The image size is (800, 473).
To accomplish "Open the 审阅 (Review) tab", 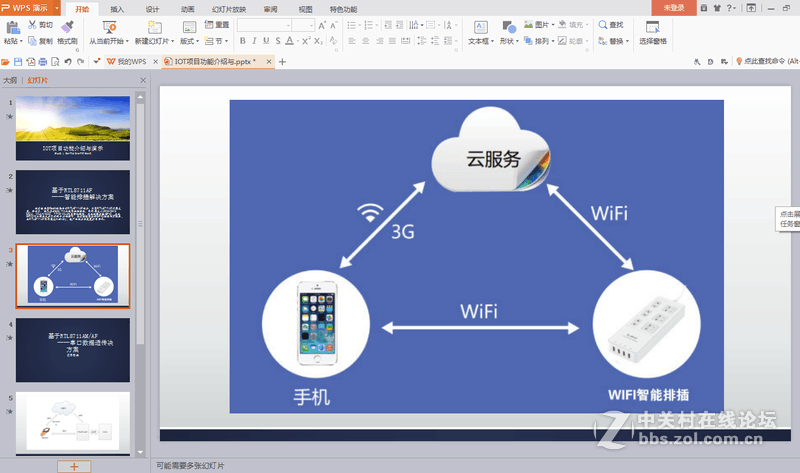I will tap(270, 9).
